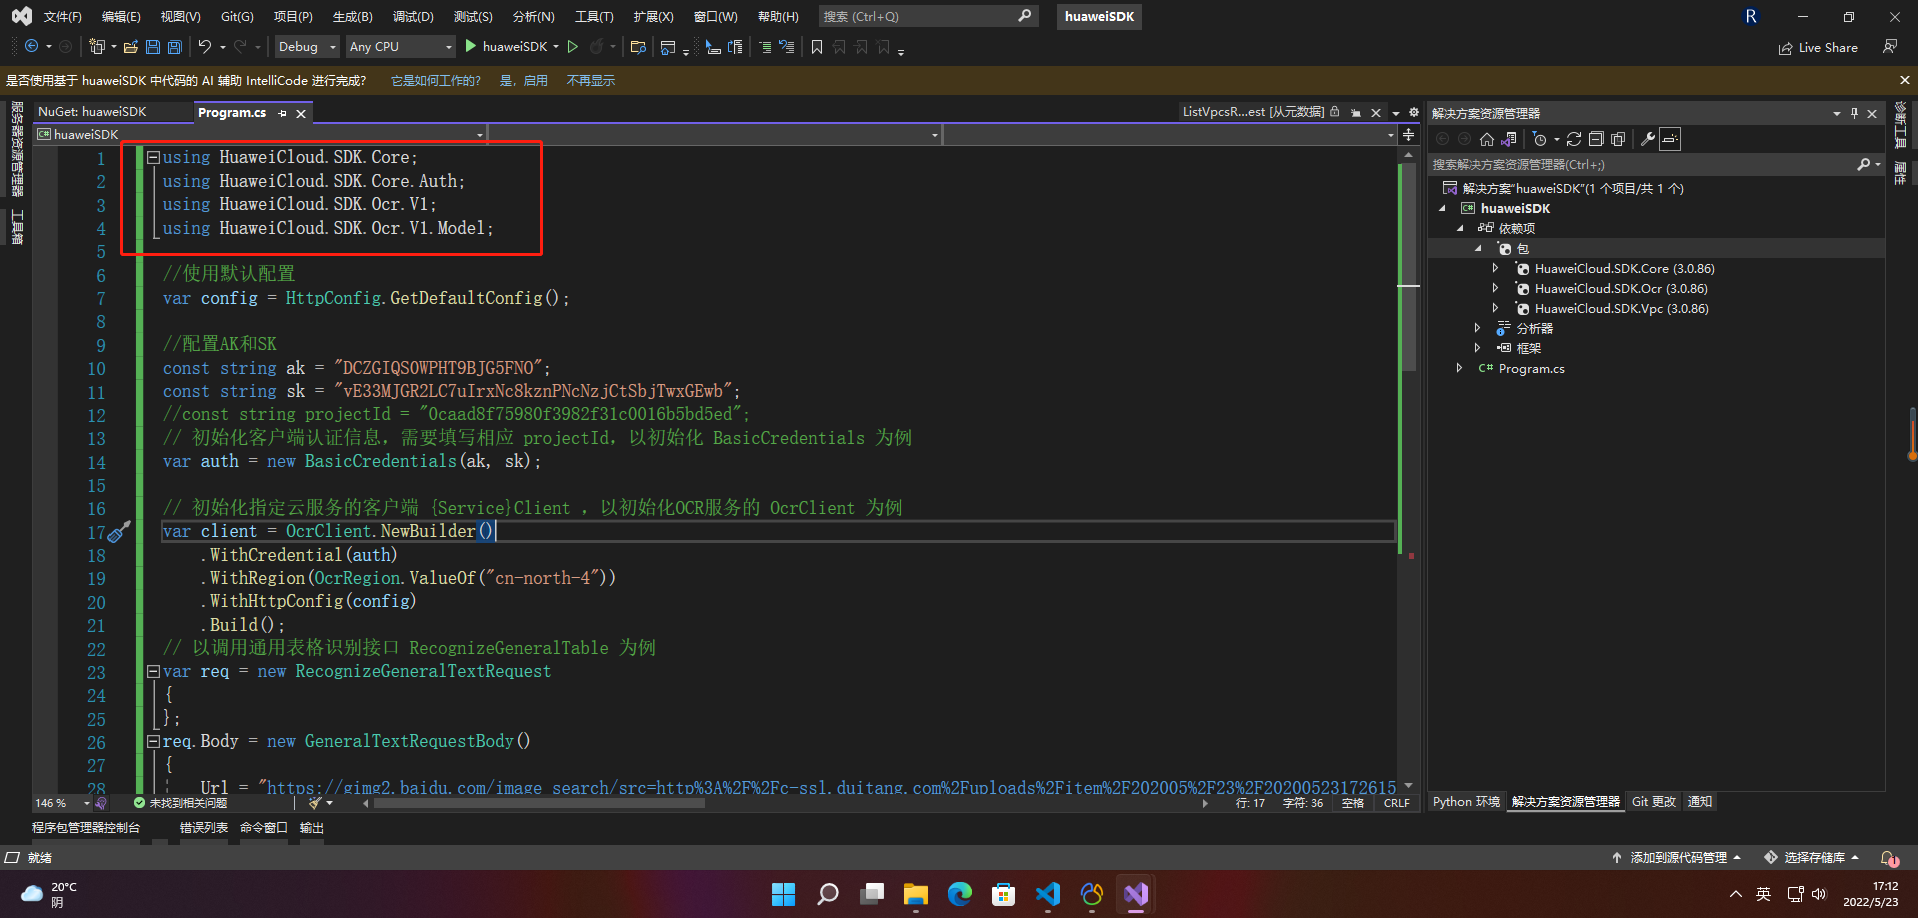The image size is (1918, 918).
Task: Click the Undo arrow icon
Action: [205, 47]
